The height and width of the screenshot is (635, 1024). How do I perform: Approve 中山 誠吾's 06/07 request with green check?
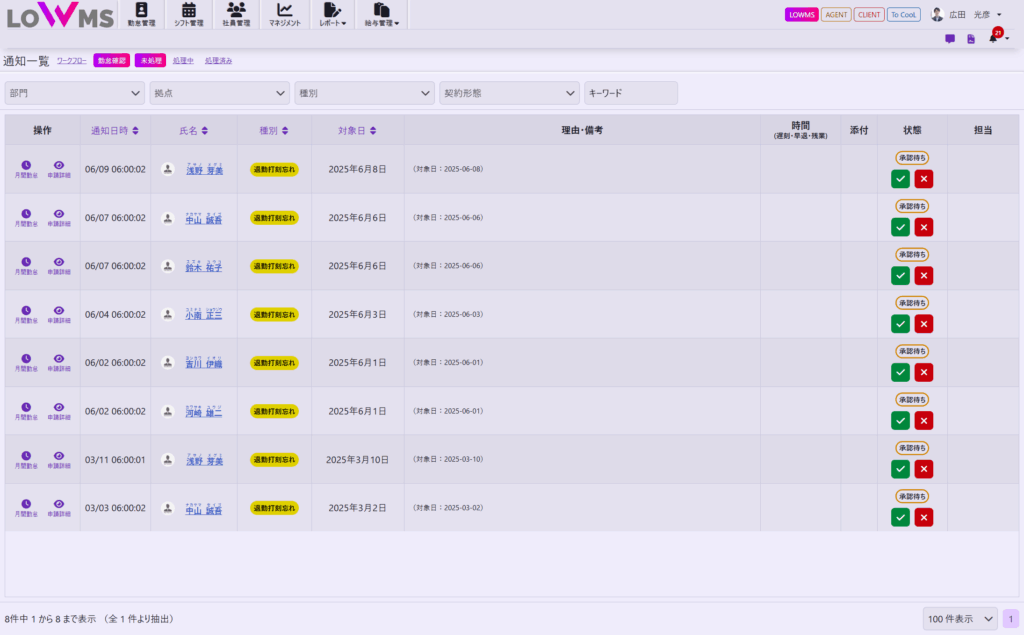click(x=900, y=227)
